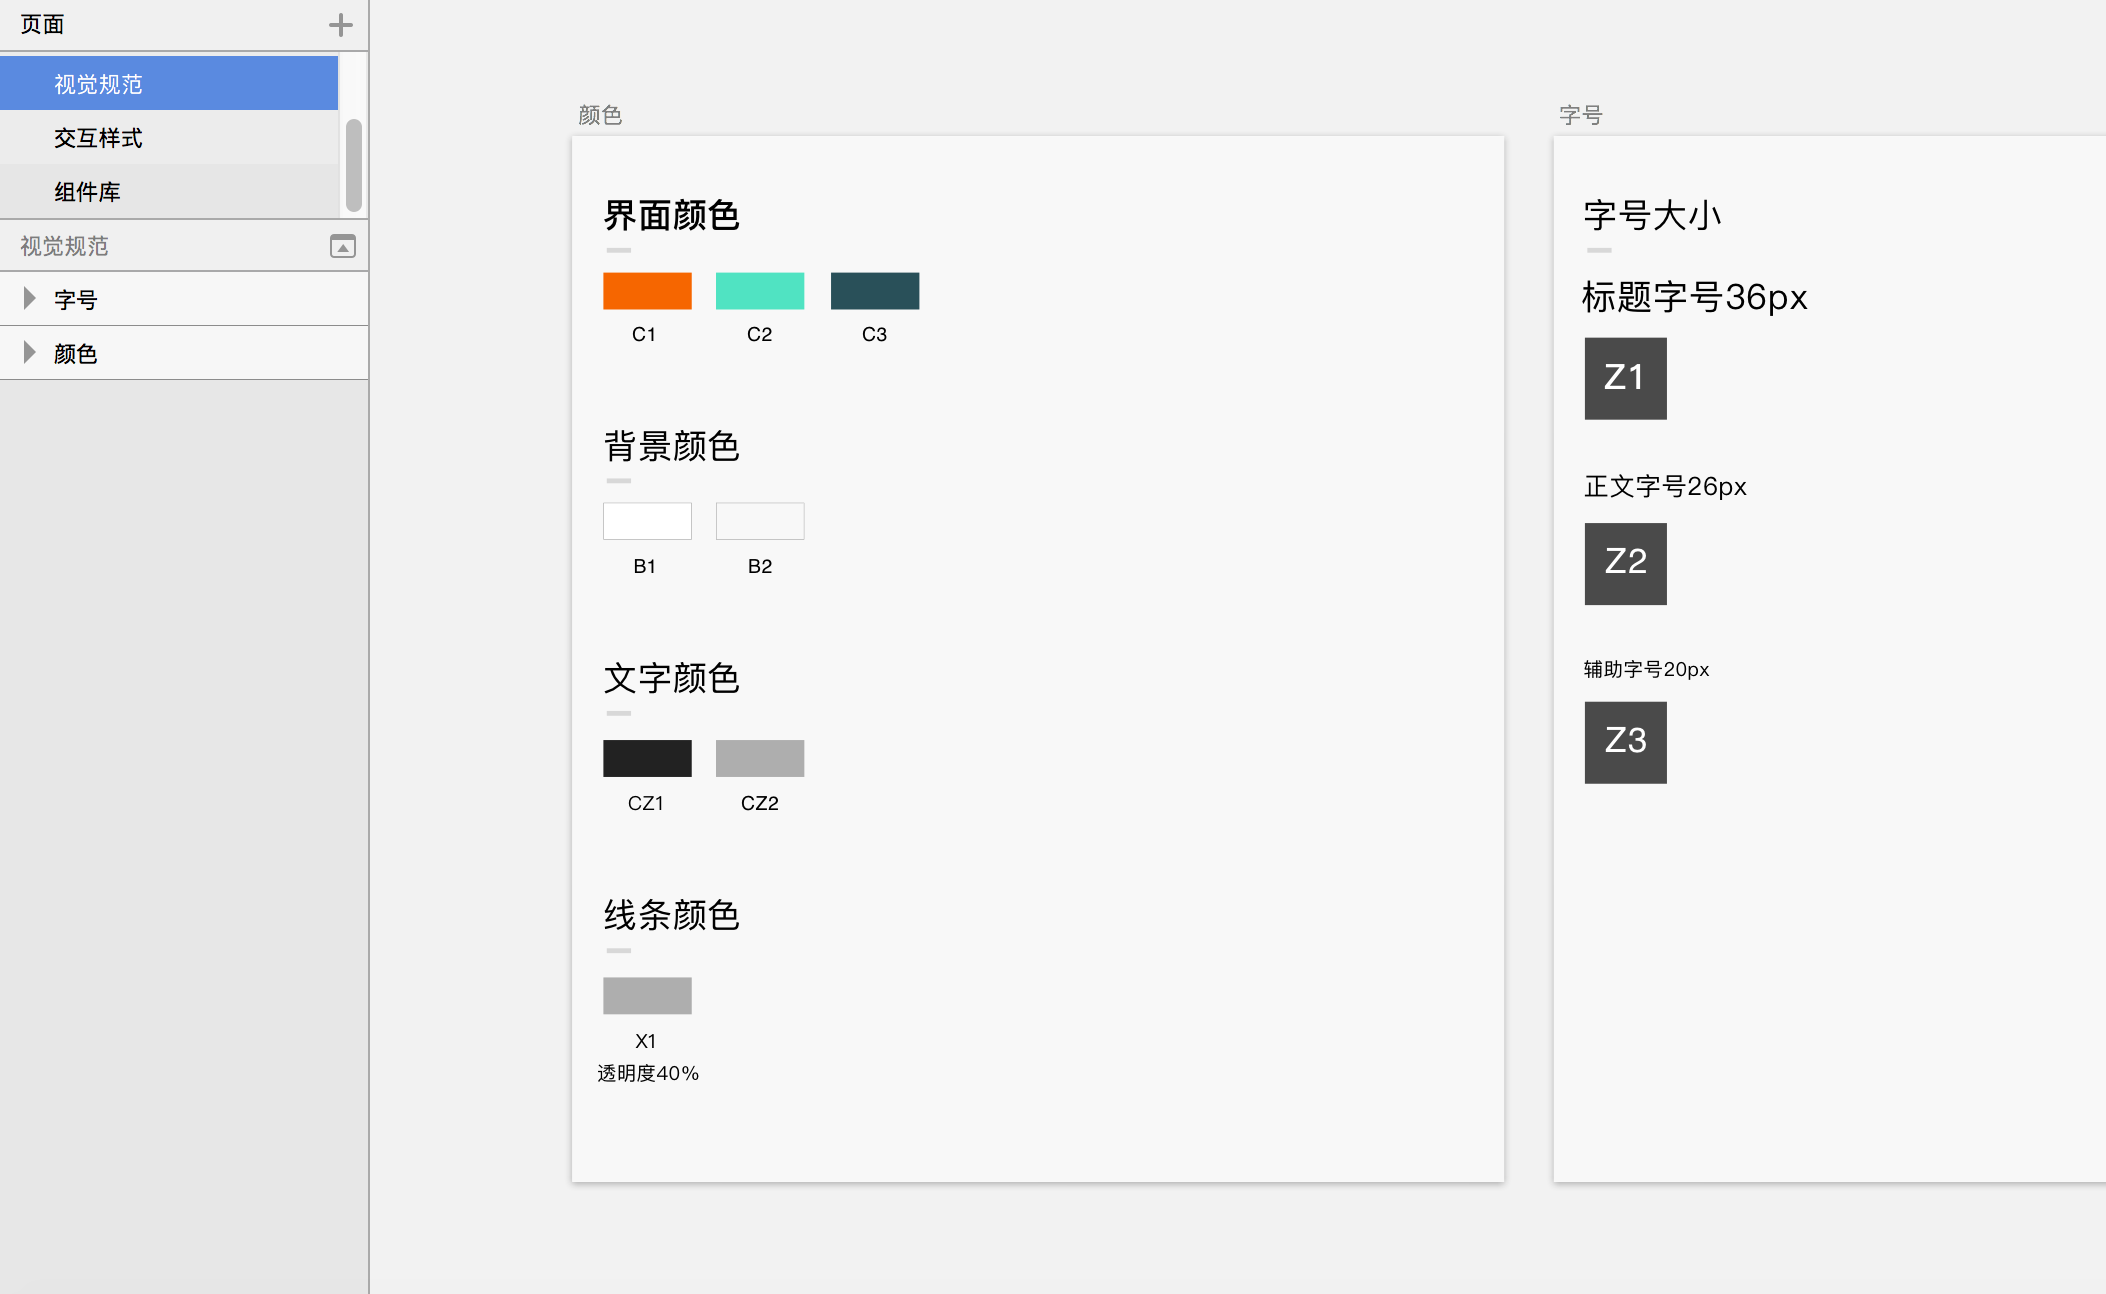Screen dimensions: 2106x1294
Task: Select the gray CZ2 text color swatch
Action: click(760, 758)
